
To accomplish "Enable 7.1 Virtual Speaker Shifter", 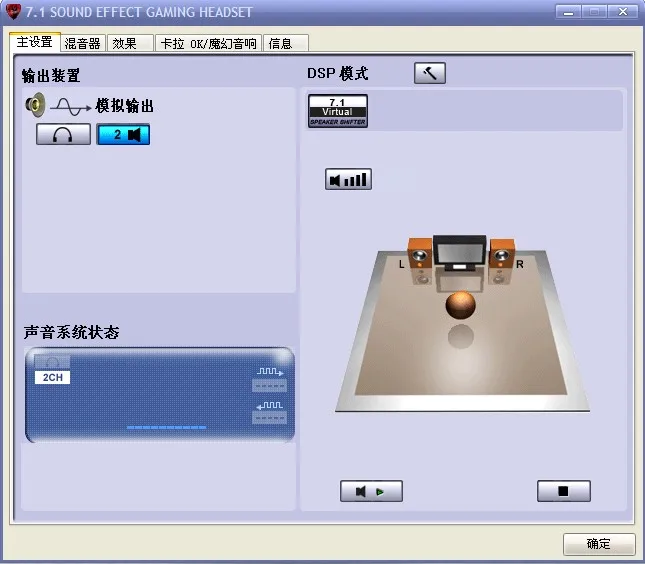I will 338,111.
